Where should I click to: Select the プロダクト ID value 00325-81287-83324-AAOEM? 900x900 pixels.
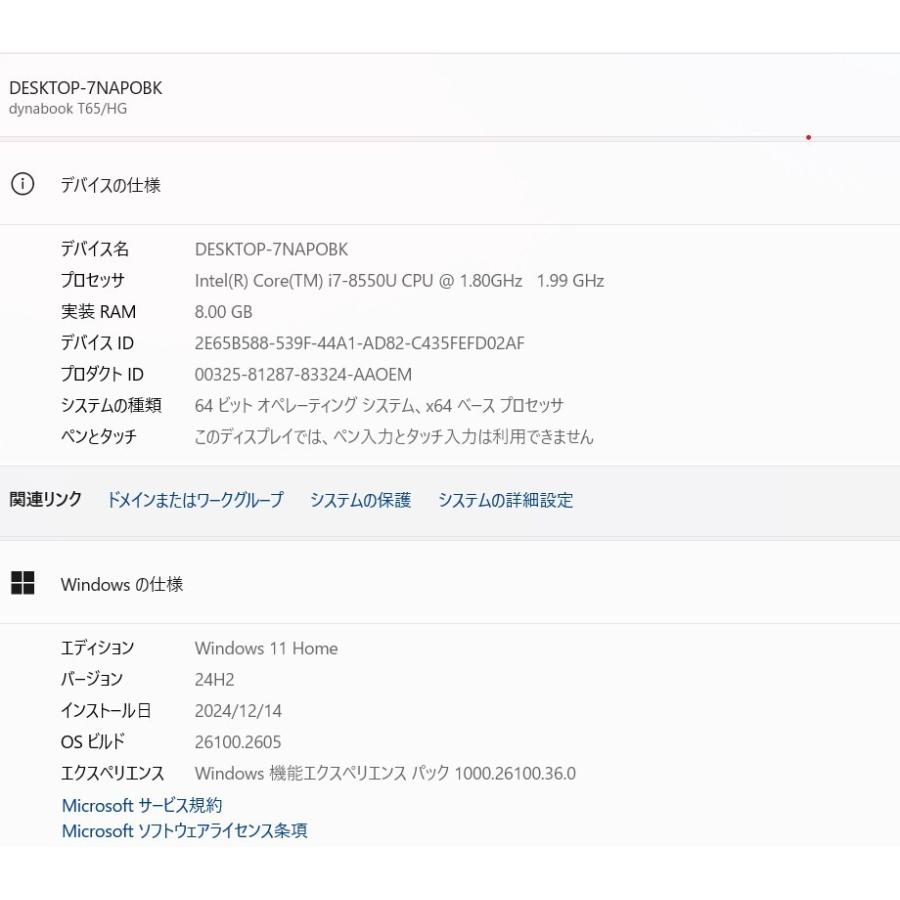(x=303, y=374)
